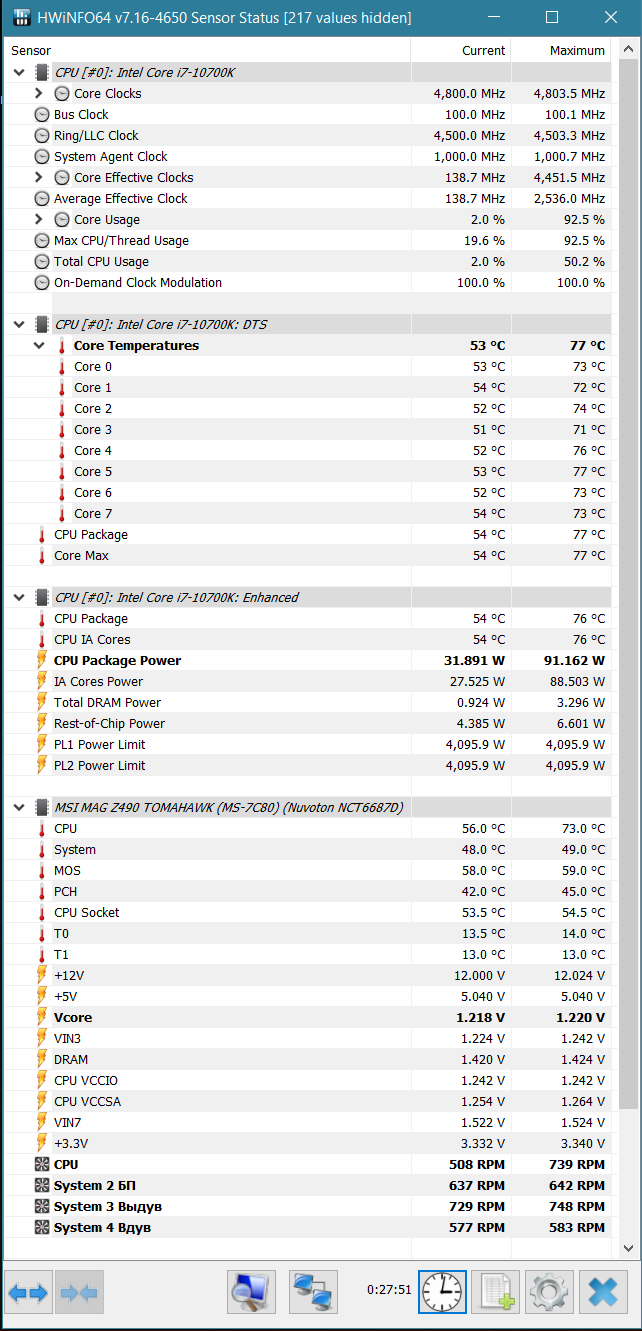642x1331 pixels.
Task: Click the collapse columns arrows icon
Action: (79, 1293)
